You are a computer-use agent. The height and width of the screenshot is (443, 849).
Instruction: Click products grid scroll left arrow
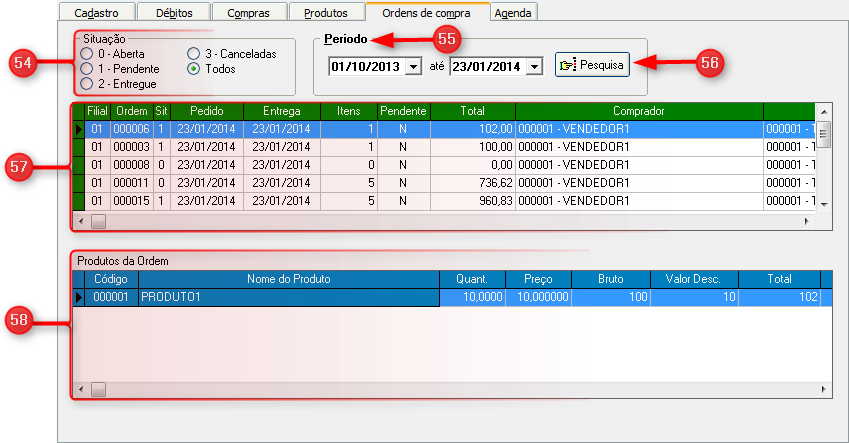81,389
